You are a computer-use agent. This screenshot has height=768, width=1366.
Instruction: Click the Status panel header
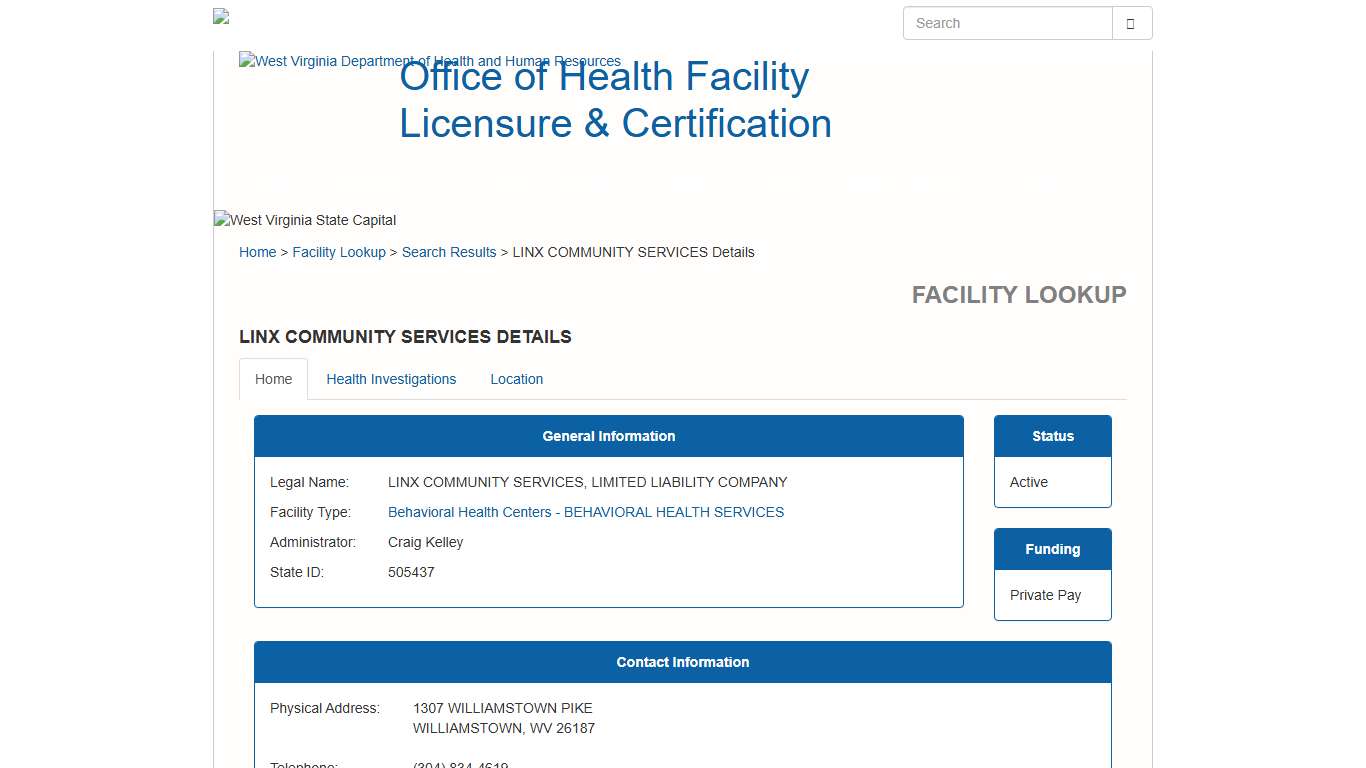pos(1052,436)
